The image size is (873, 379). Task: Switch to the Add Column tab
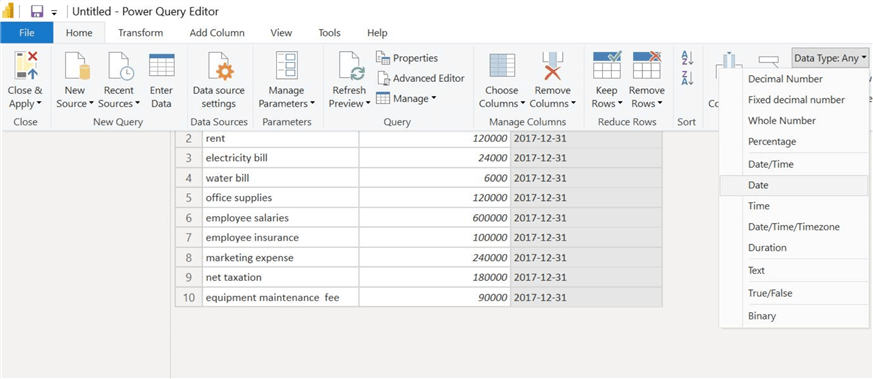[x=217, y=33]
